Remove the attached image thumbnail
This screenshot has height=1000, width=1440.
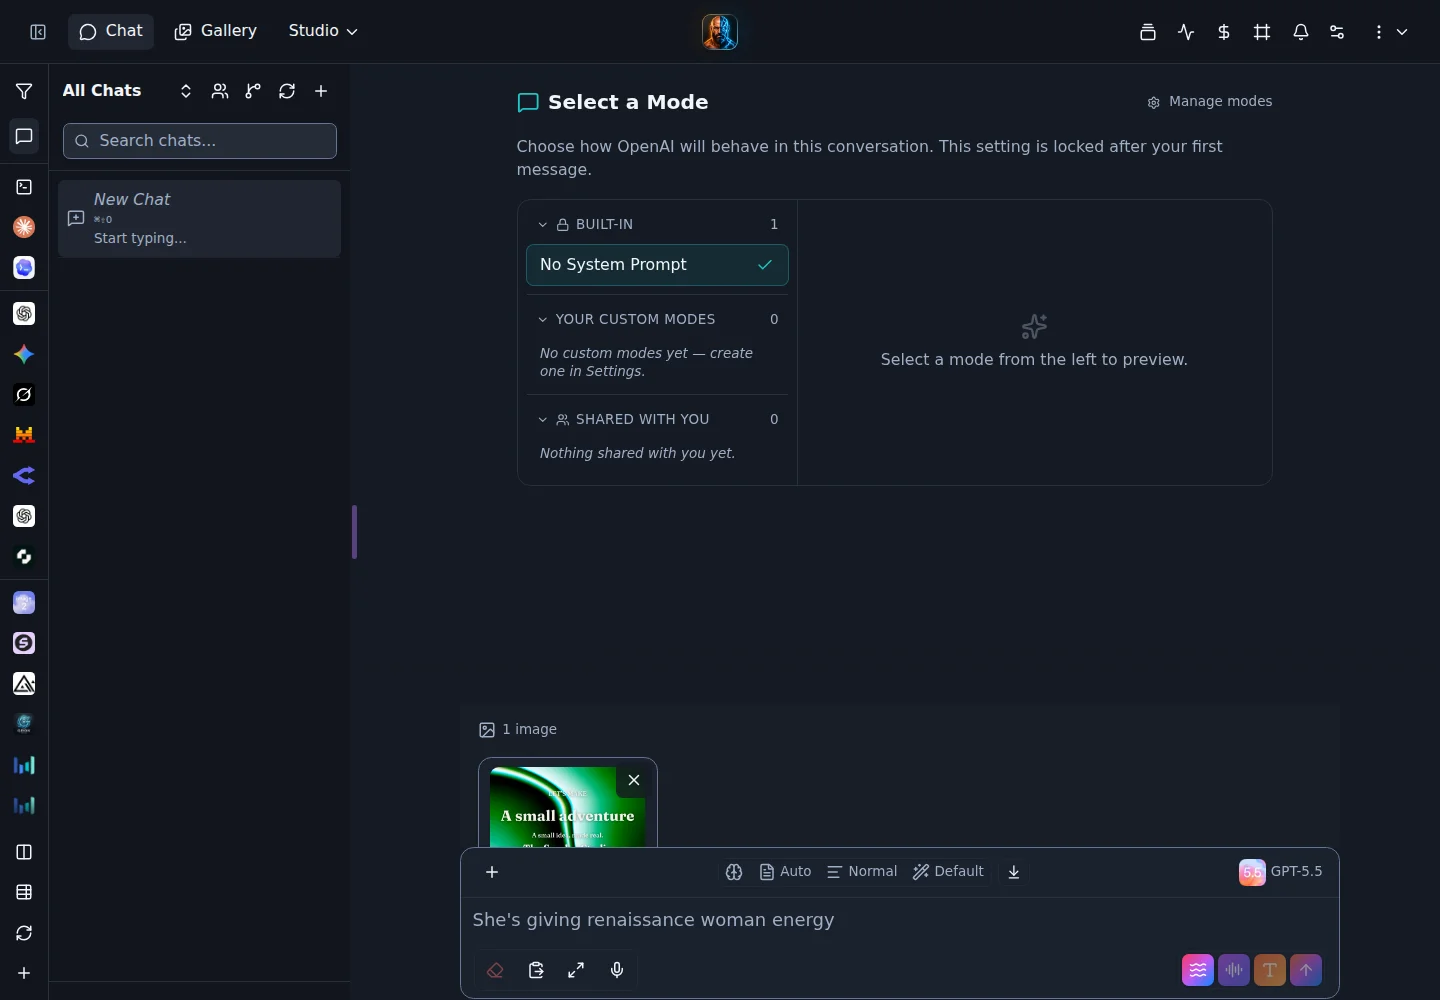pos(634,780)
